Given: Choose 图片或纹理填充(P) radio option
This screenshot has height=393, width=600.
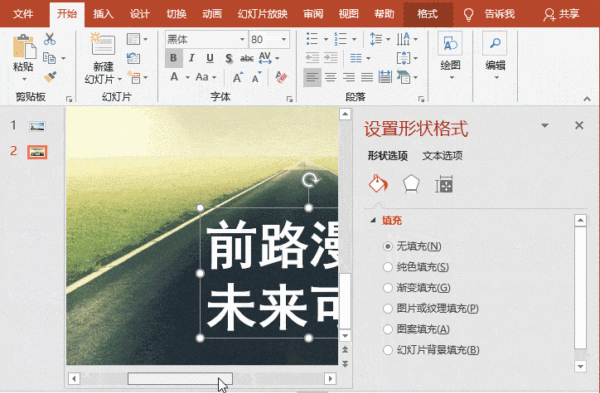Looking at the screenshot, I should click(x=431, y=308).
